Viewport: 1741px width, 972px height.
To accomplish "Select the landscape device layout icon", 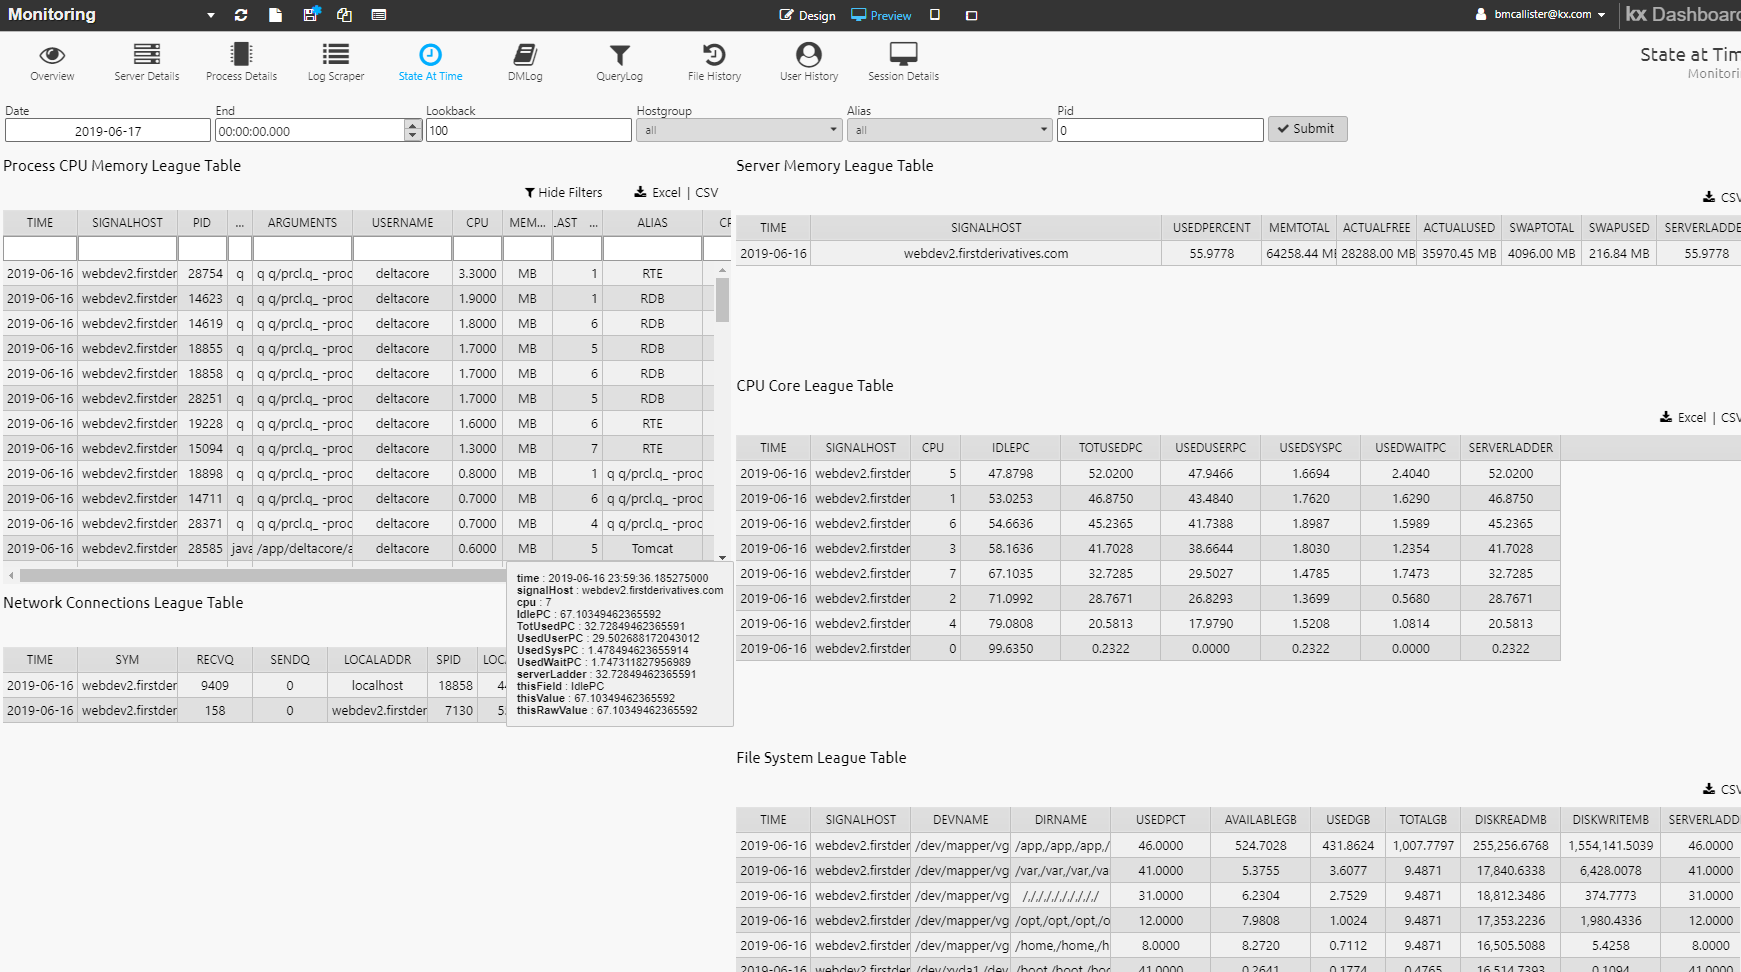I will tap(971, 15).
